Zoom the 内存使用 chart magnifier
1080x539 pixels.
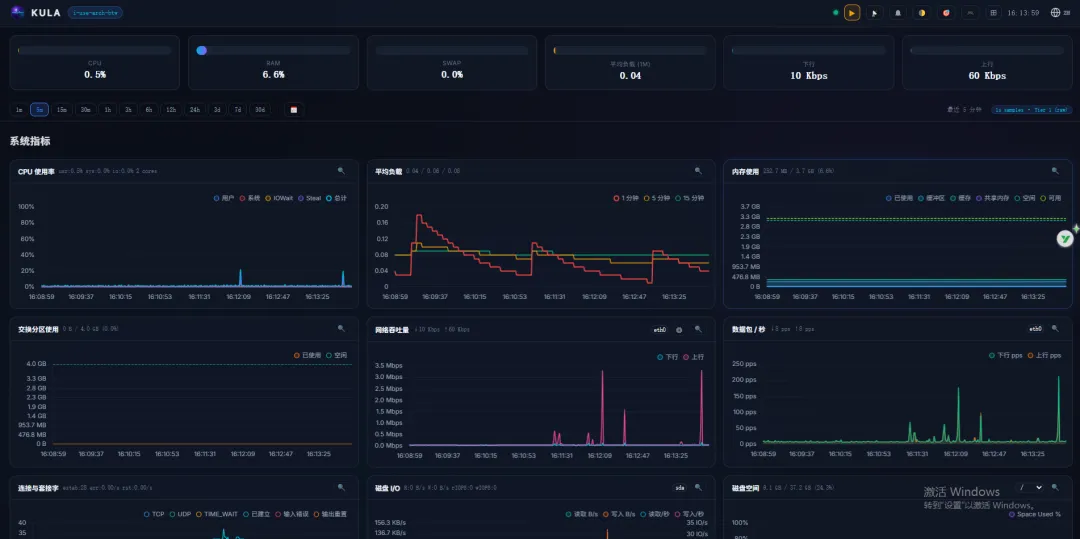click(x=1055, y=171)
